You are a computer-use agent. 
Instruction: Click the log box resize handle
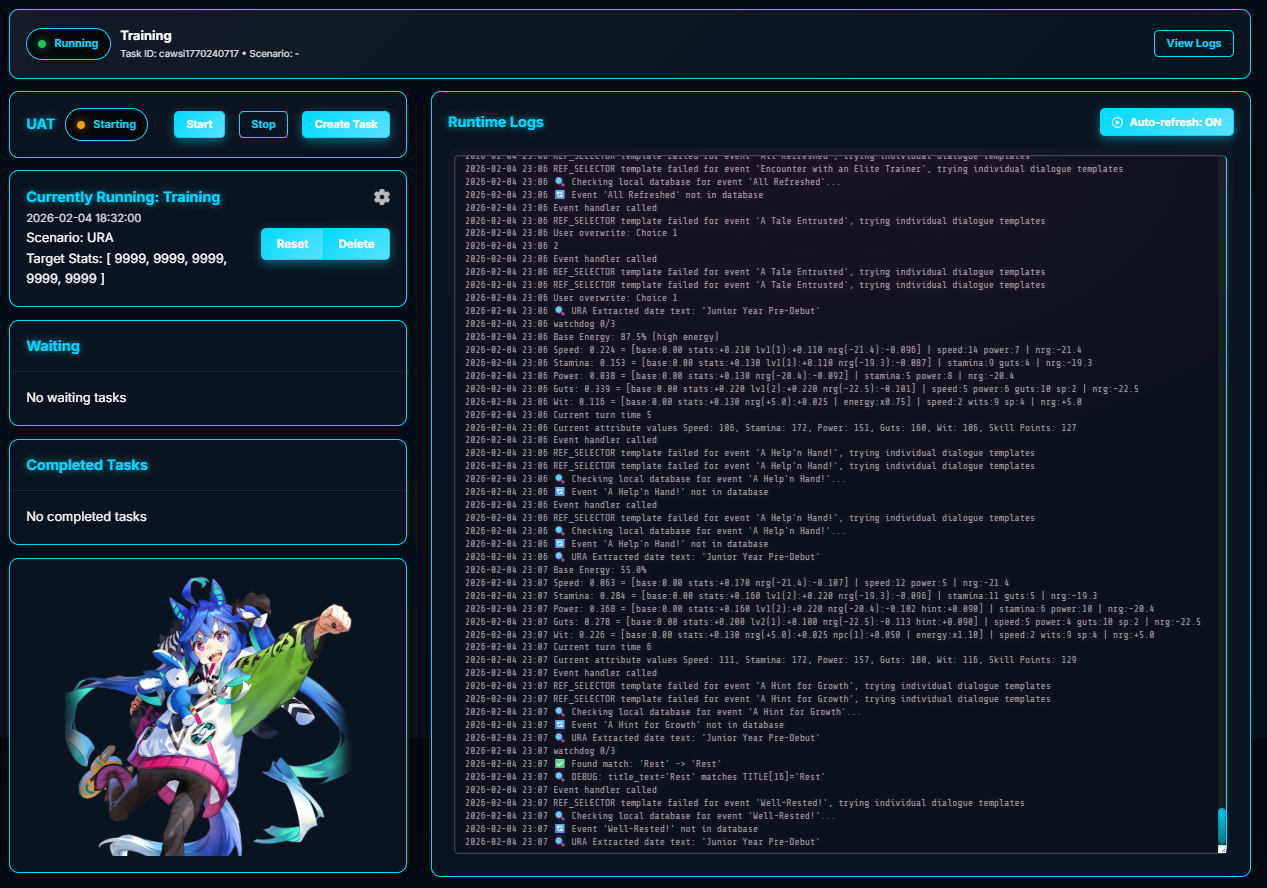coord(1221,848)
